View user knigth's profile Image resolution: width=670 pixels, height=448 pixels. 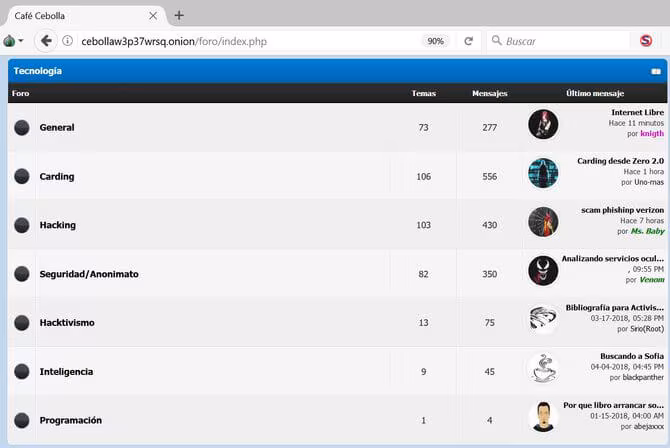tap(652, 133)
